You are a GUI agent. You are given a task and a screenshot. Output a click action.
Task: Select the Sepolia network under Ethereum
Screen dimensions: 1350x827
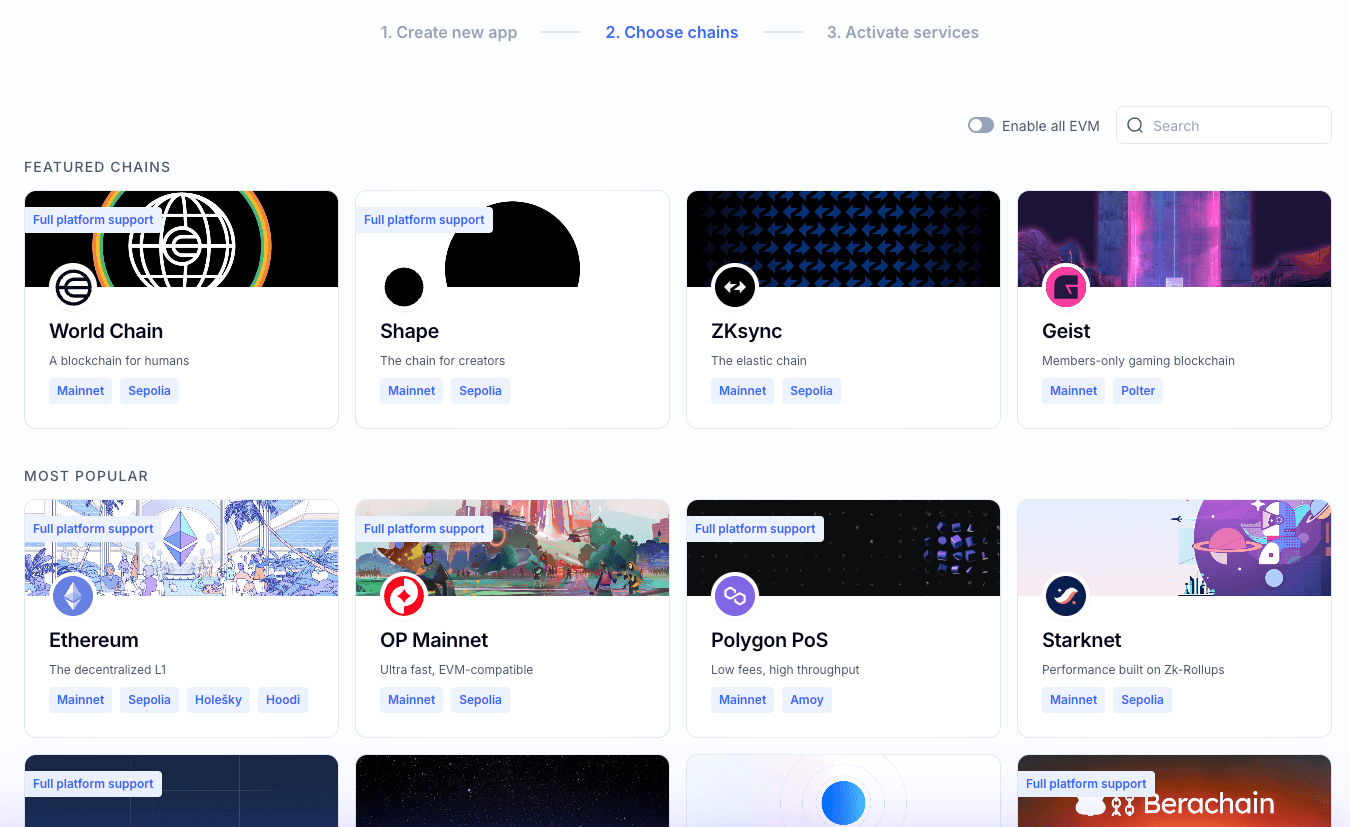click(149, 700)
